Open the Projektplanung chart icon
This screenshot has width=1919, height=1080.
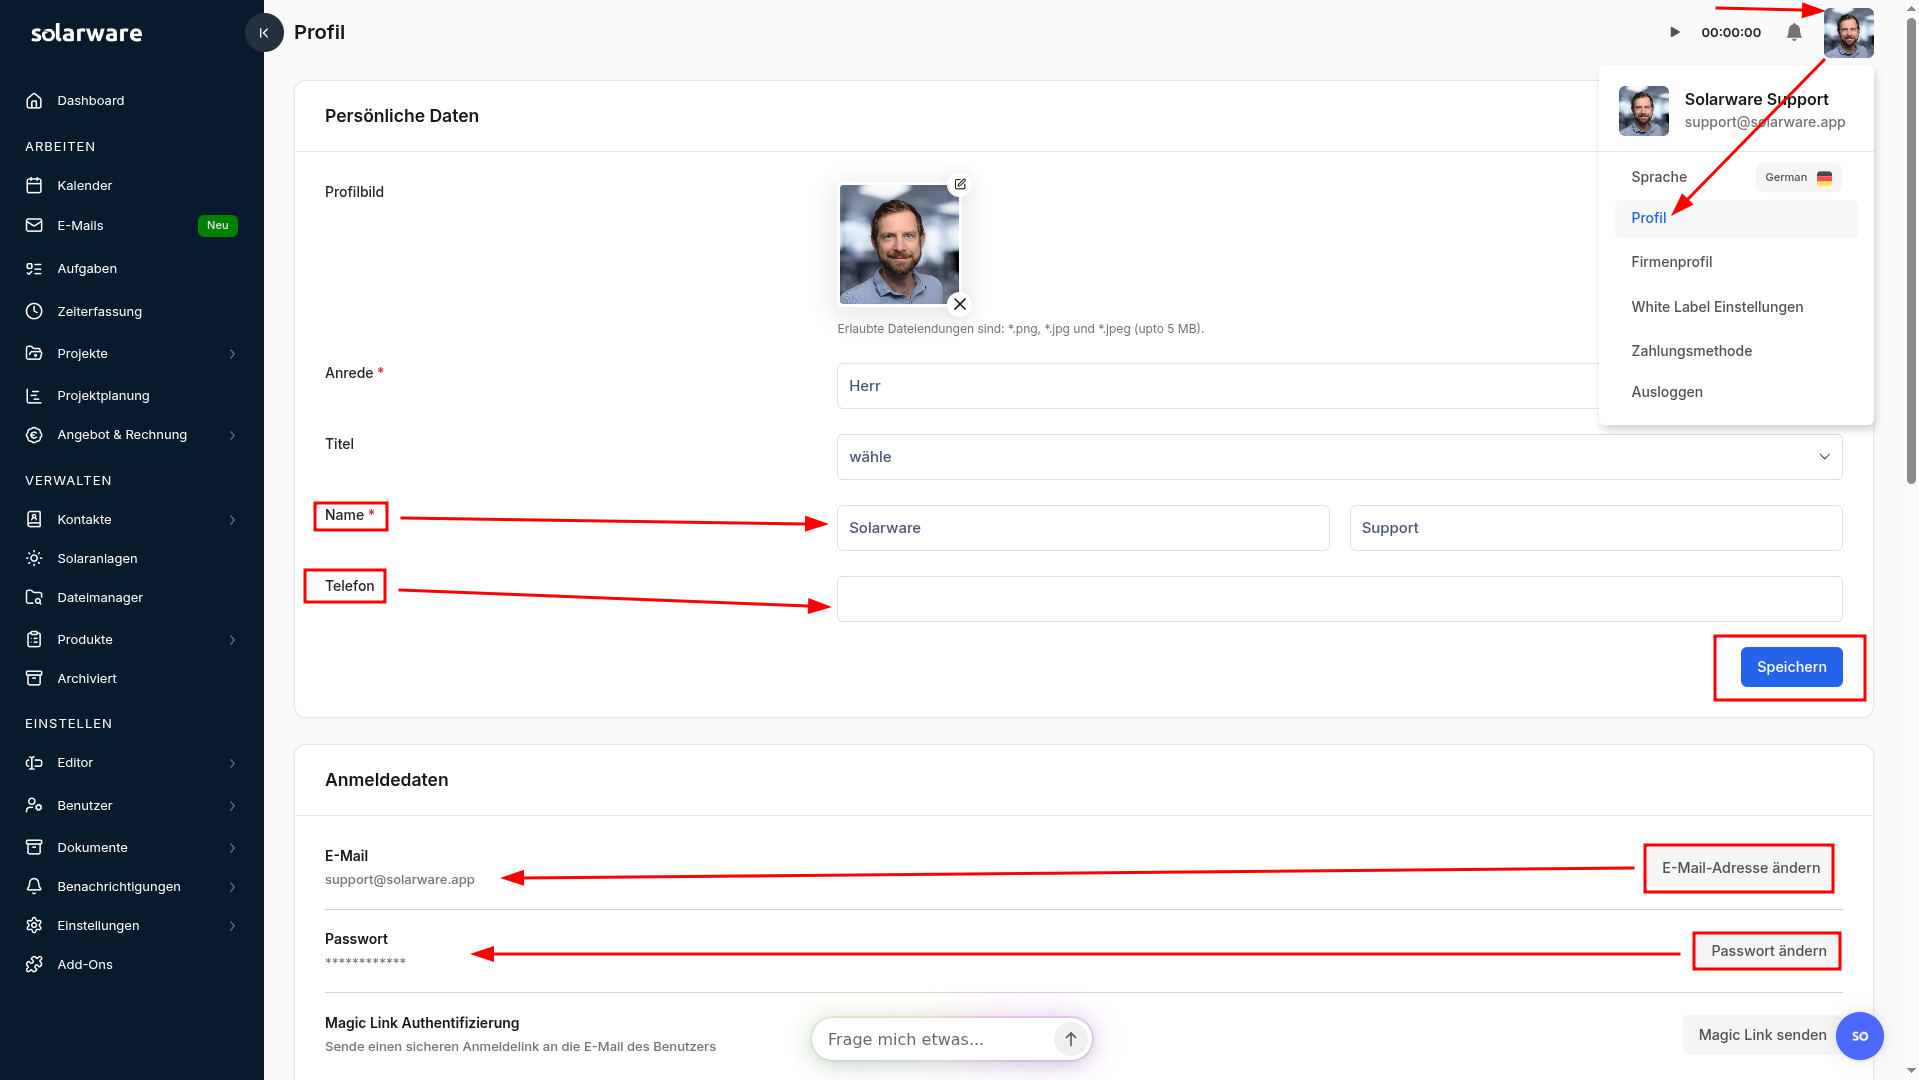(34, 396)
